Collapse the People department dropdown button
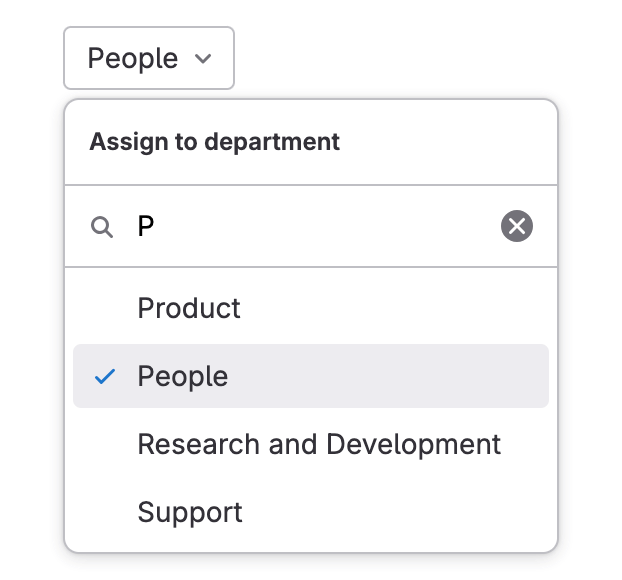This screenshot has width=622, height=580. 149,59
